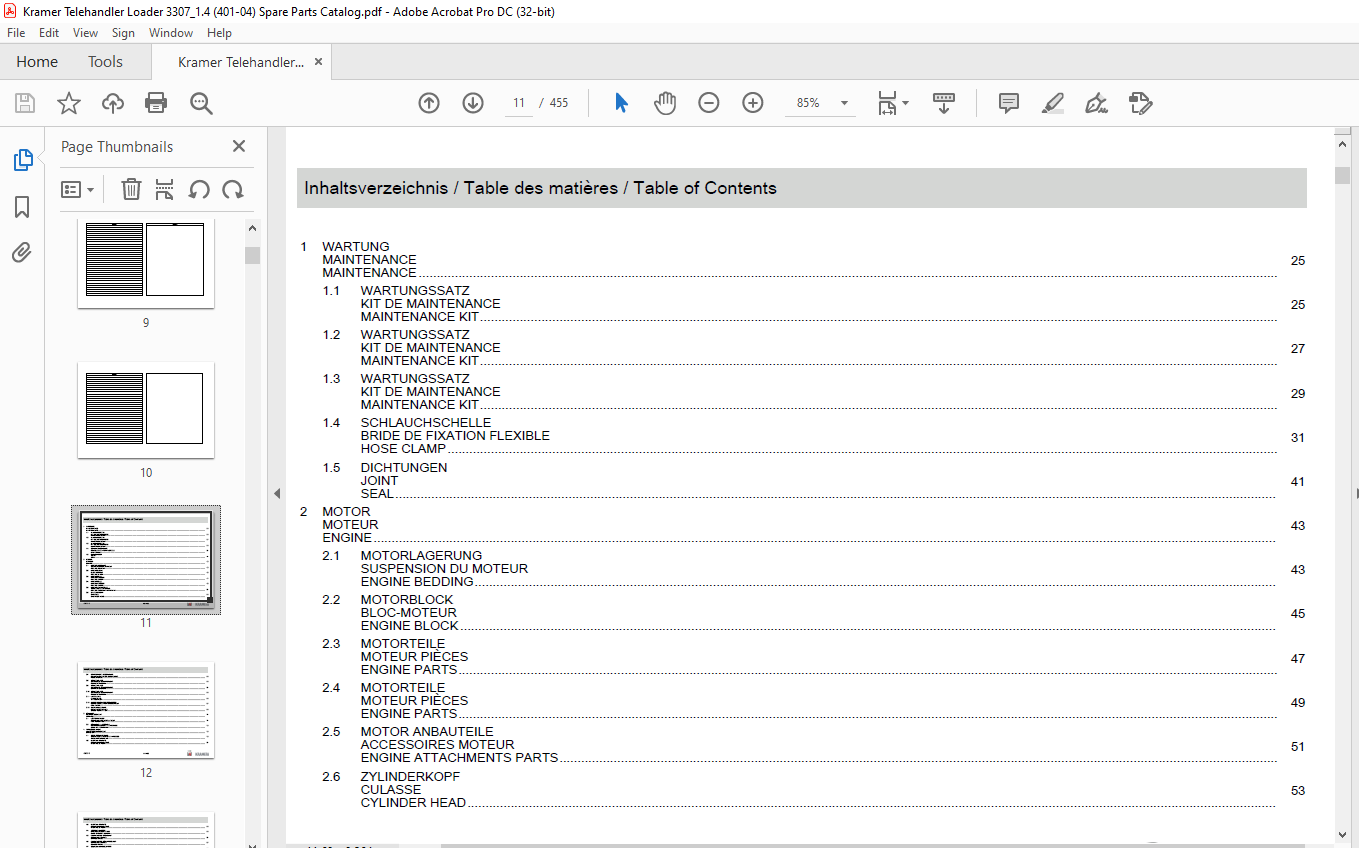The height and width of the screenshot is (848, 1359).
Task: Click the thumbnails panel scrollbar handle
Action: [252, 255]
